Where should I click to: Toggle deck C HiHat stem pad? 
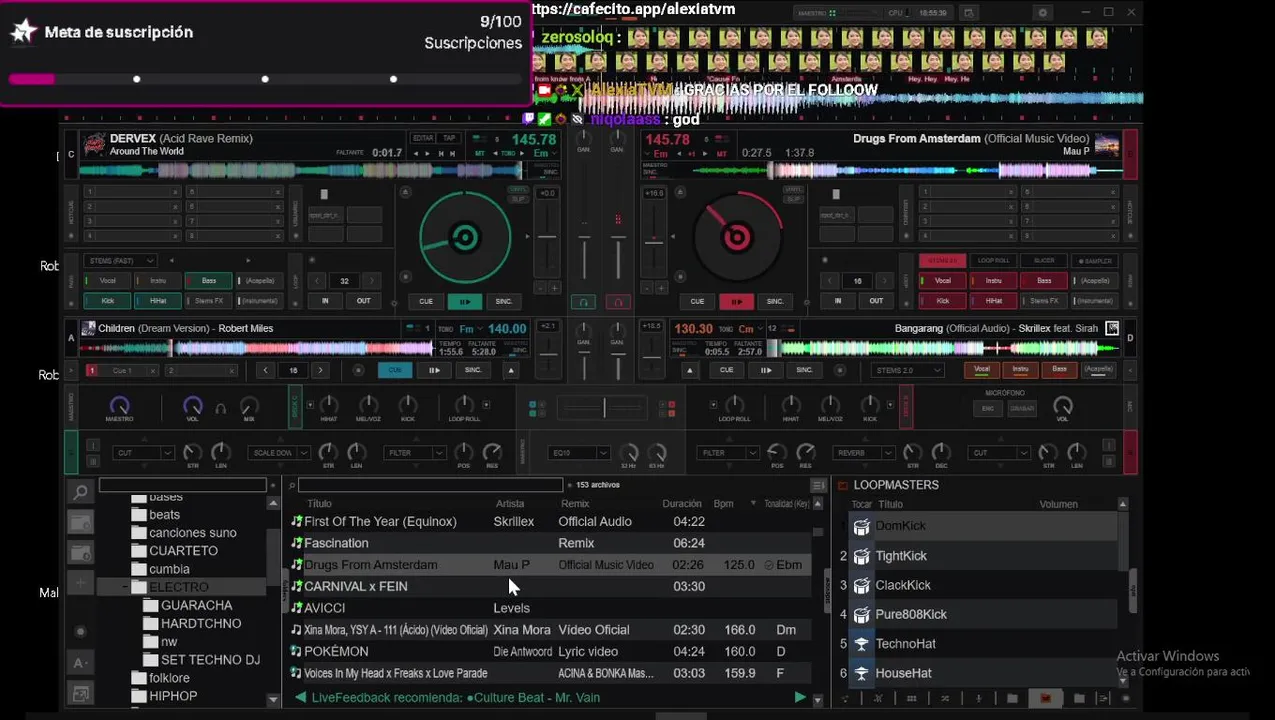pos(158,300)
